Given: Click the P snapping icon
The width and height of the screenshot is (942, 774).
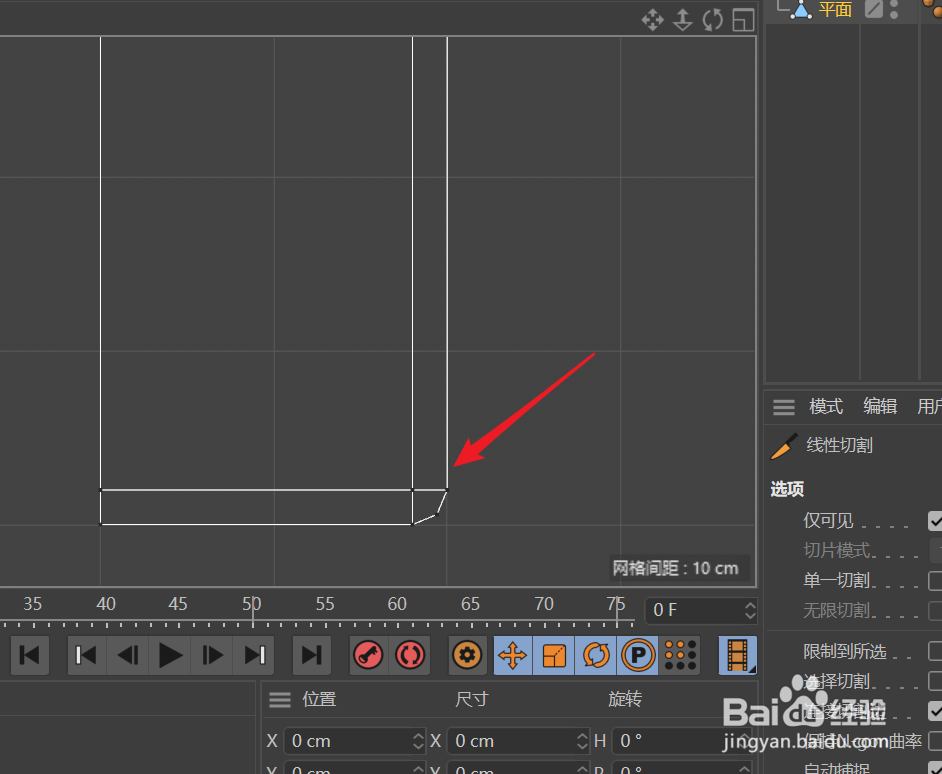Looking at the screenshot, I should pos(637,655).
